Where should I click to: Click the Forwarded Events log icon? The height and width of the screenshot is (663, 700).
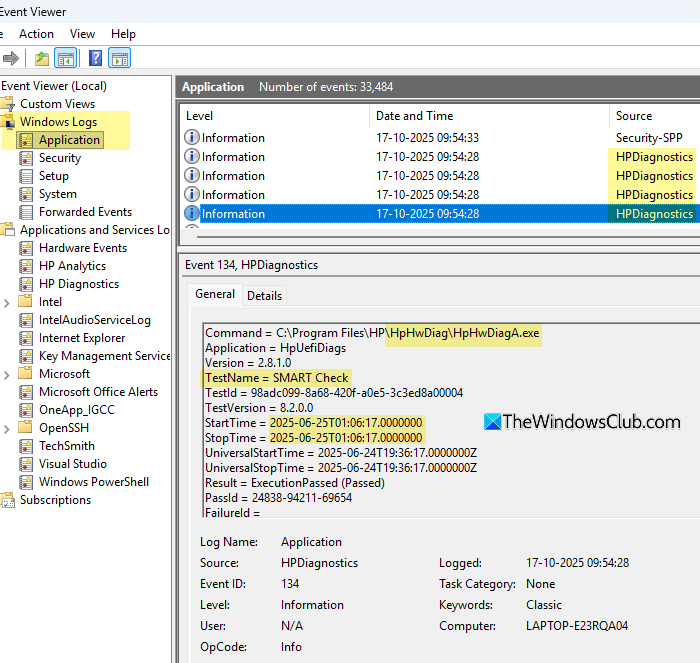pos(26,212)
